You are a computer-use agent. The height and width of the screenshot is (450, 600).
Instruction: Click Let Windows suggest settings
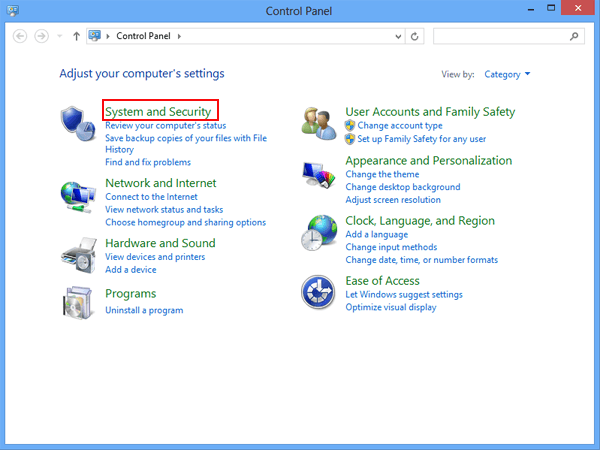coord(404,295)
